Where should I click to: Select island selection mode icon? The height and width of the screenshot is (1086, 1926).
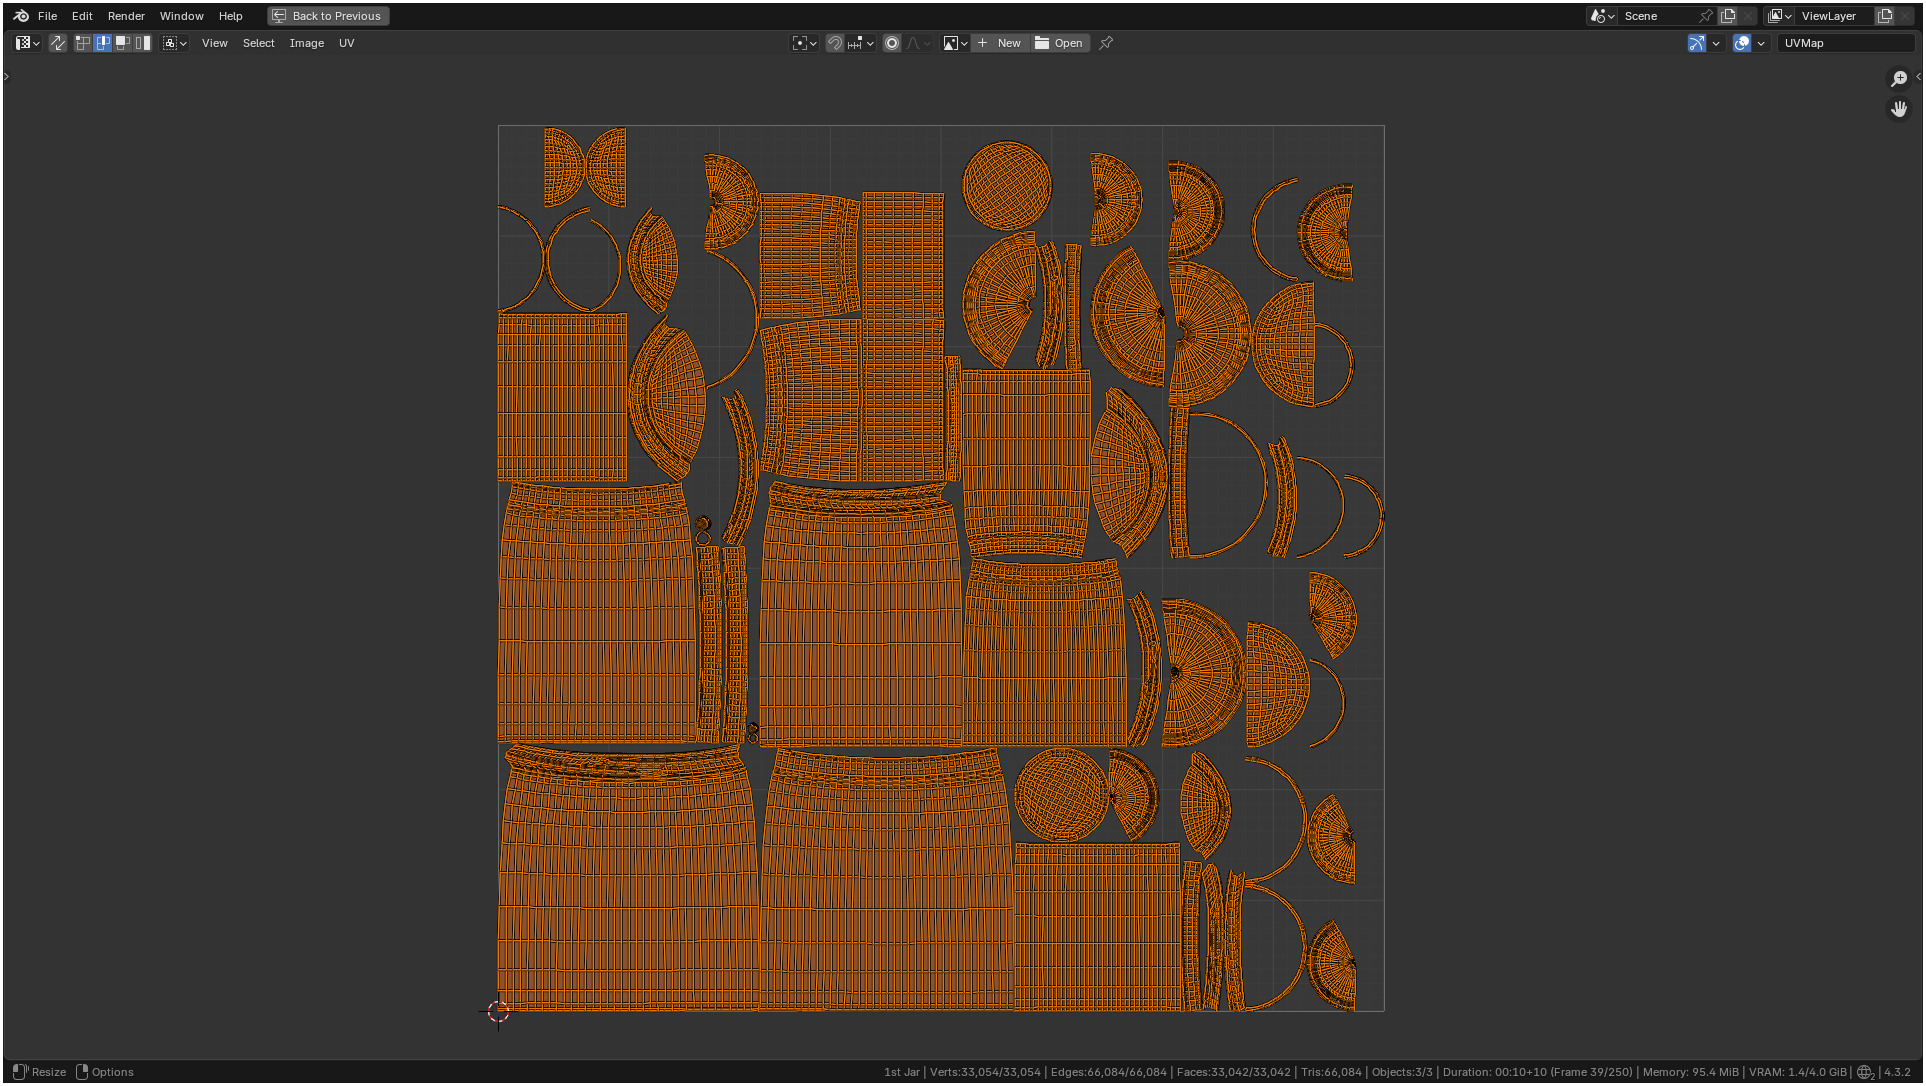tap(143, 43)
